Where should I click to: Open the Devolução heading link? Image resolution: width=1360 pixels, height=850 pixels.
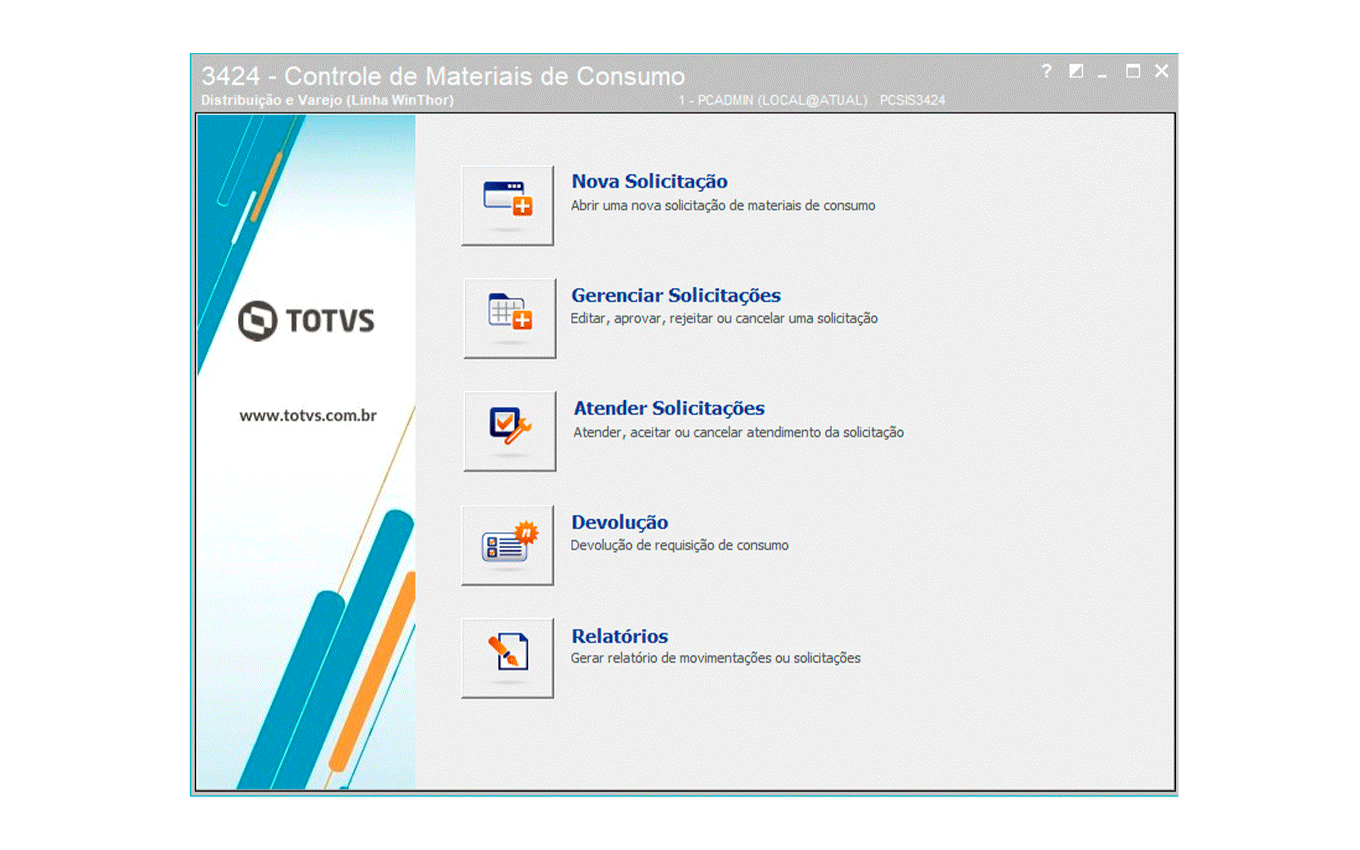[x=619, y=523]
